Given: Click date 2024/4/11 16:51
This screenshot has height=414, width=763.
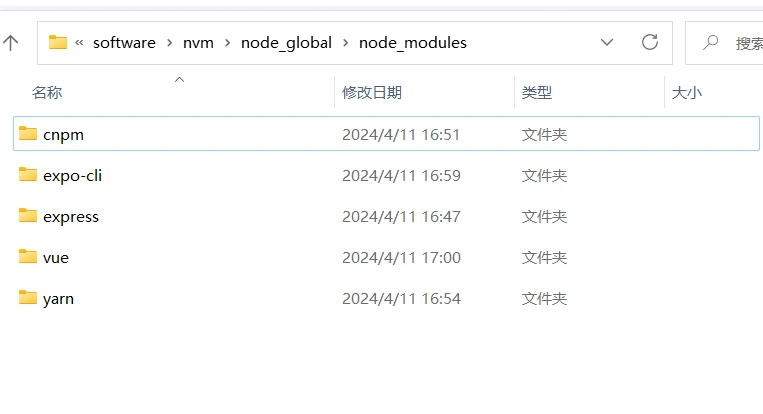Looking at the screenshot, I should 401,135.
